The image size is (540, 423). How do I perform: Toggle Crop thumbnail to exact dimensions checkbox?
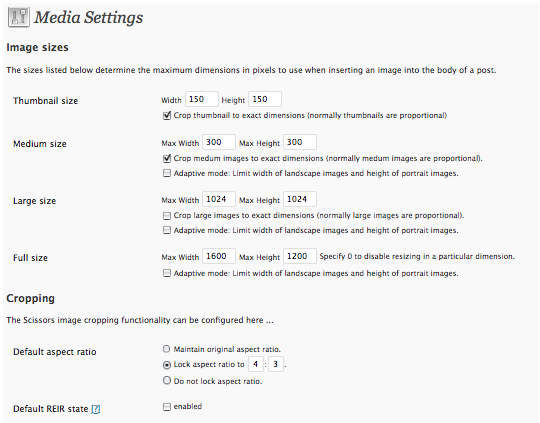167,115
